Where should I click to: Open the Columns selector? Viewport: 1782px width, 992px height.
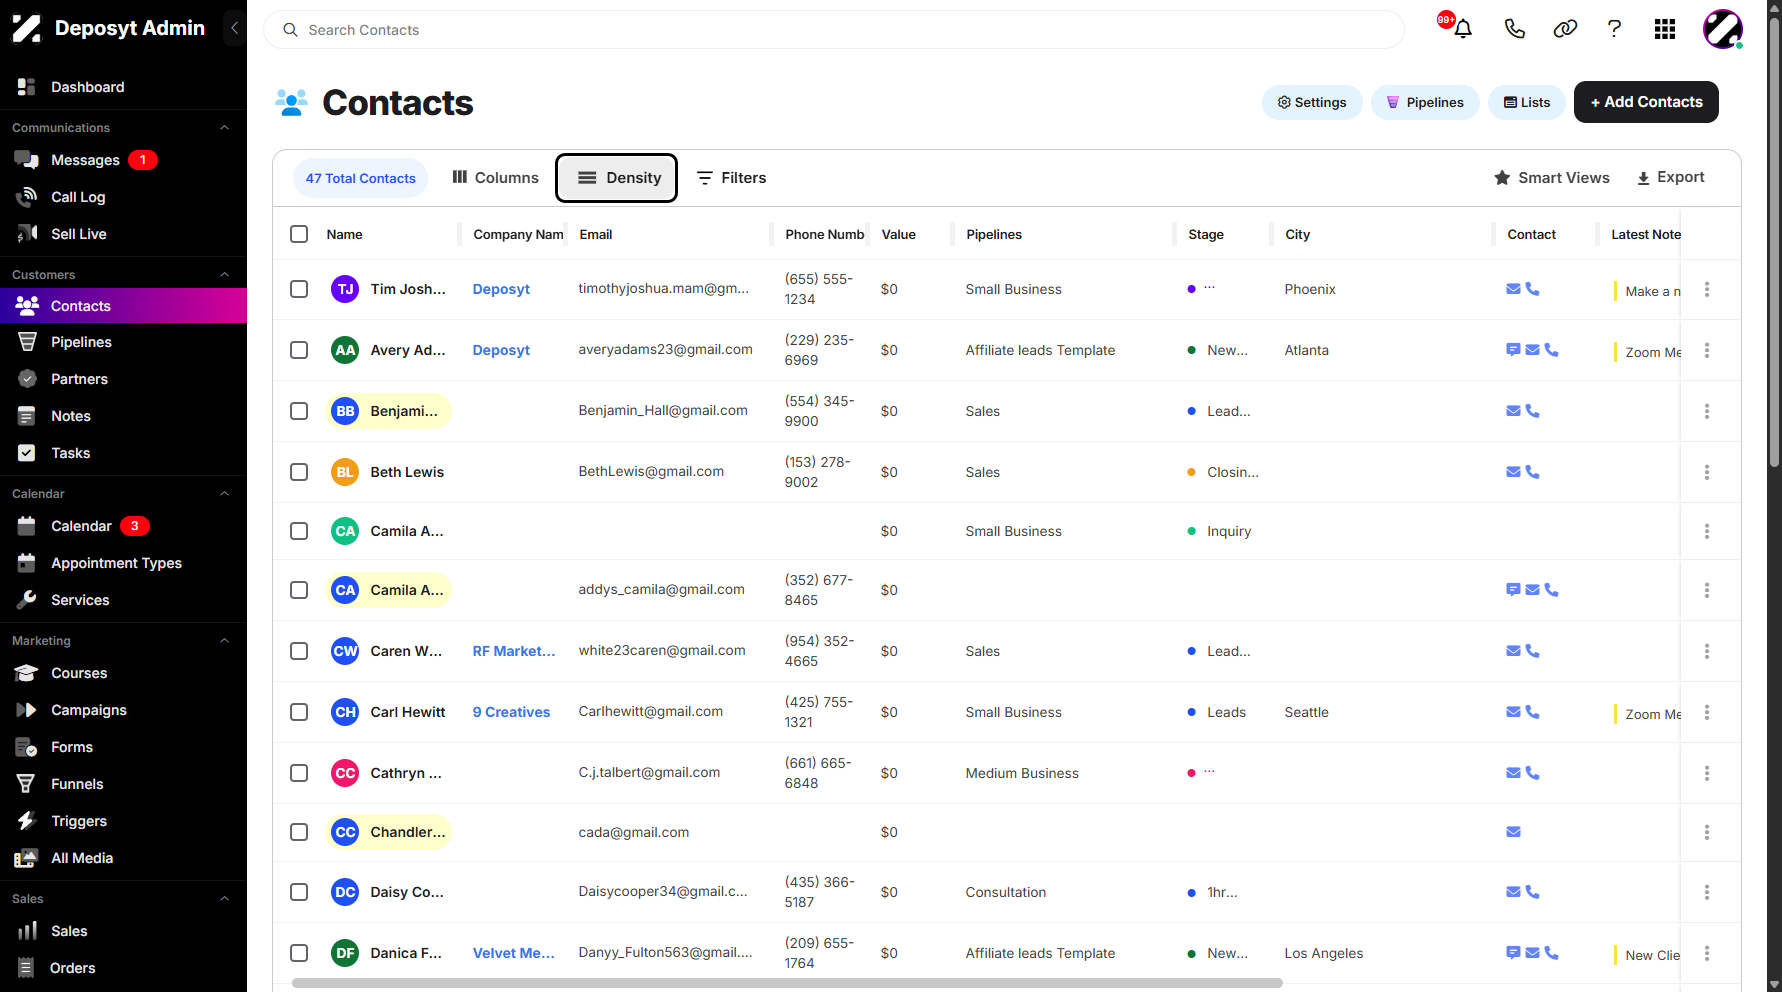point(495,178)
